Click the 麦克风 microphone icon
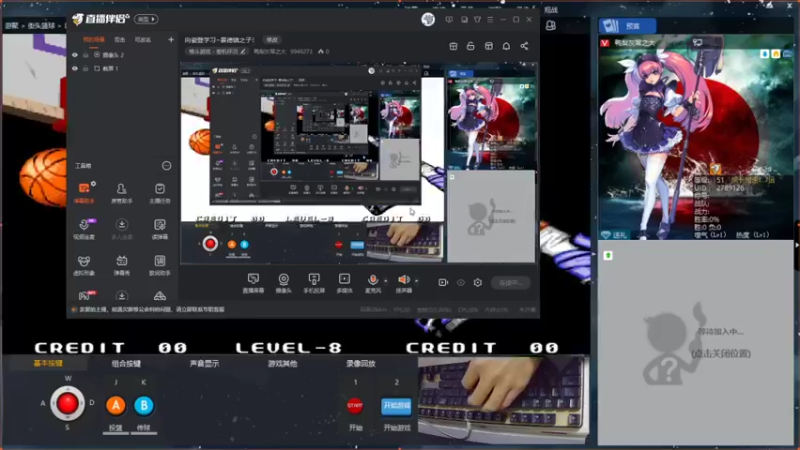The width and height of the screenshot is (800, 450). (373, 280)
